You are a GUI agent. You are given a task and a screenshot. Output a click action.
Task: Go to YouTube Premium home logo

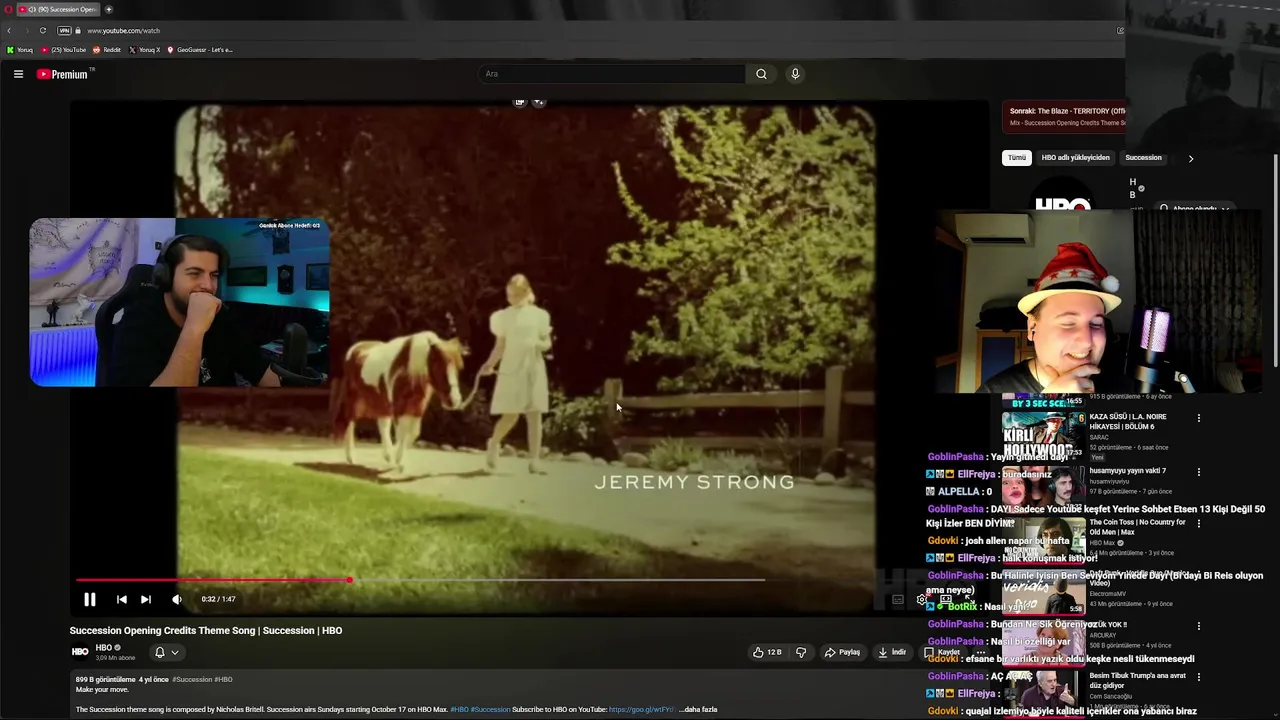pyautogui.click(x=64, y=74)
